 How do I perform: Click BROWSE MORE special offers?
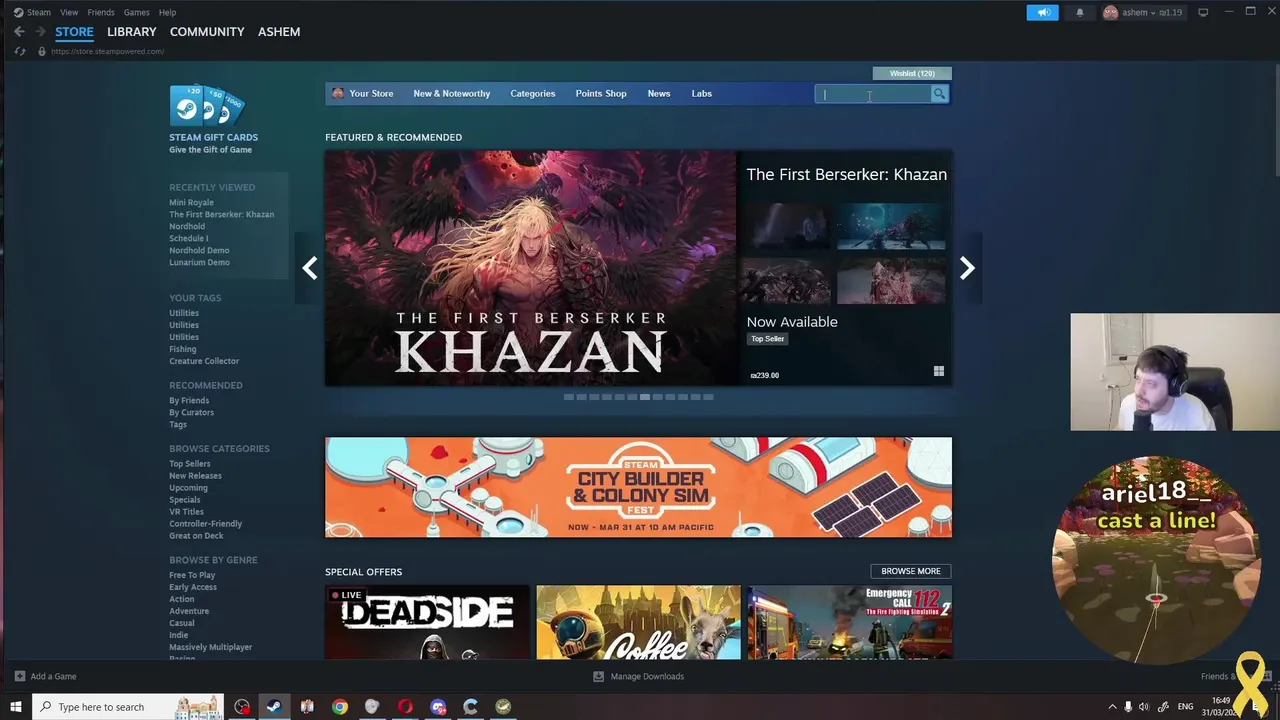(911, 571)
